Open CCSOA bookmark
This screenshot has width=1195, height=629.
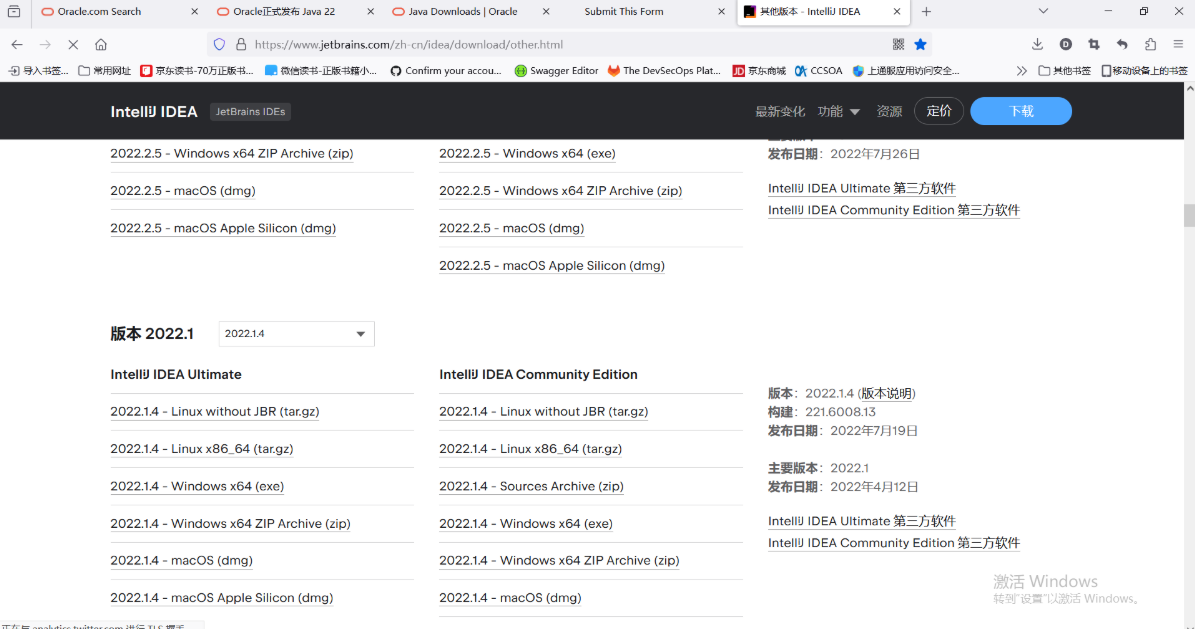[x=819, y=71]
